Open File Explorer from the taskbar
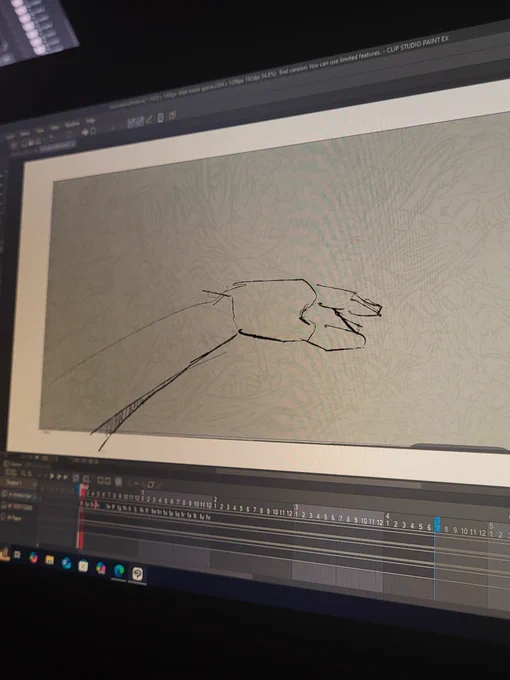The image size is (510, 680). tap(49, 559)
